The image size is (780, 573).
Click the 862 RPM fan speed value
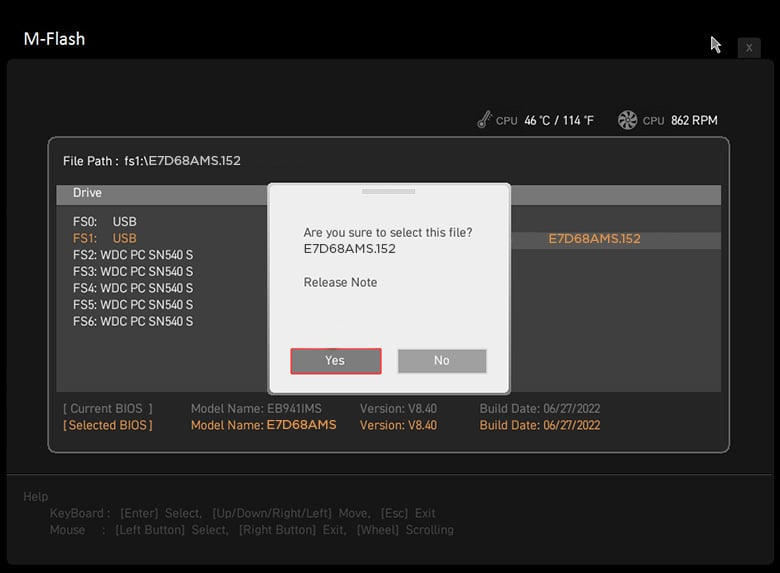(694, 120)
